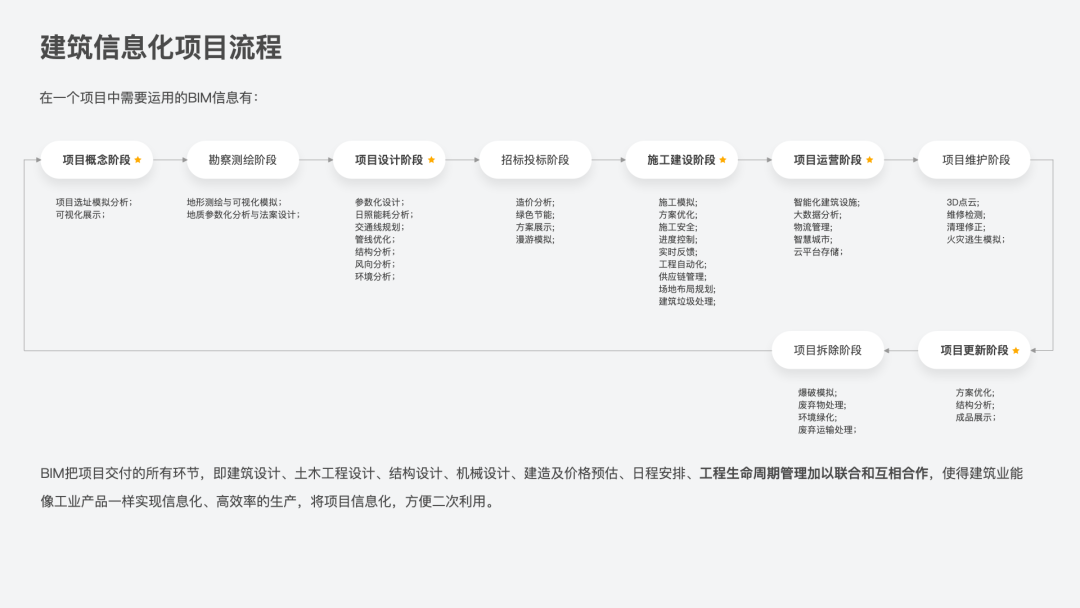Viewport: 1080px width, 608px height.
Task: Click the text 进度控制
Action: (676, 240)
